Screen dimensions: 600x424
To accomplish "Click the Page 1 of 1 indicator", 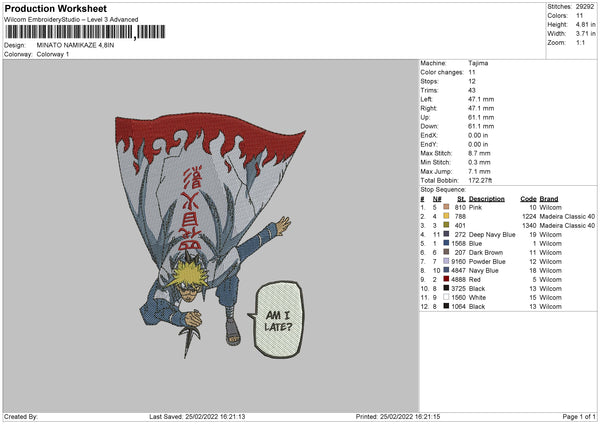I will pos(579,416).
